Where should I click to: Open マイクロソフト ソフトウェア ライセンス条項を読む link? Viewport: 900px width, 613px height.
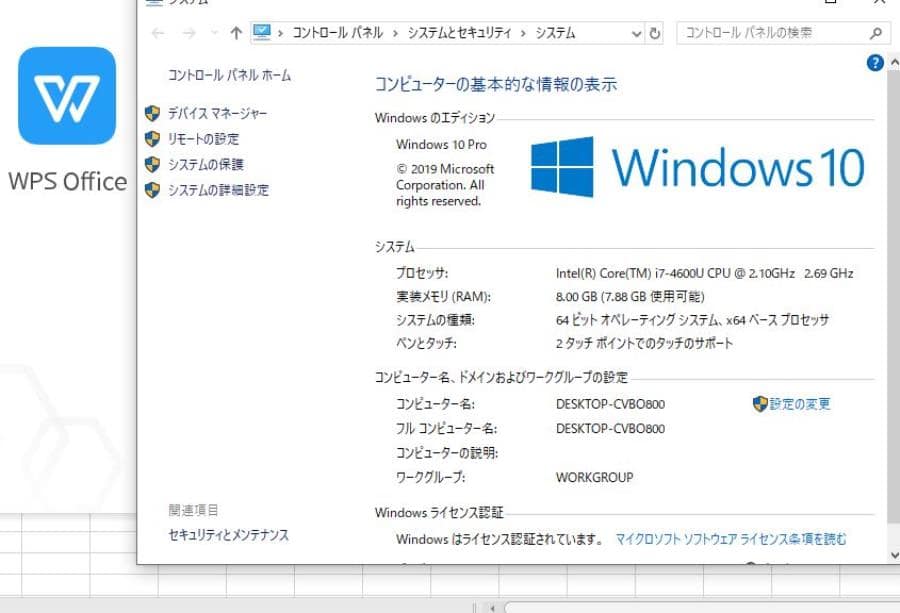[731, 539]
